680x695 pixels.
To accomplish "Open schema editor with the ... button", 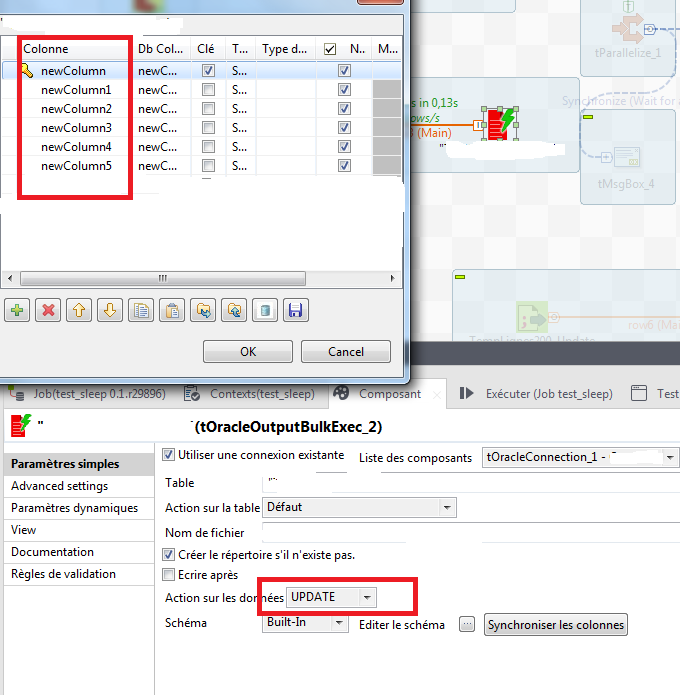I will click(x=466, y=624).
